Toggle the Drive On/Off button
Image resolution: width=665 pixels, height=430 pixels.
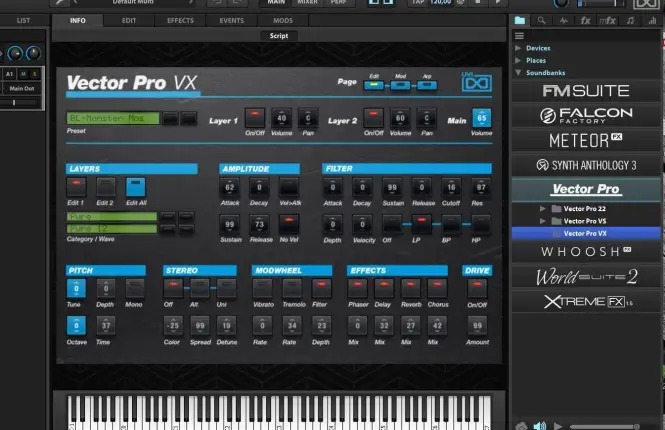click(x=477, y=289)
